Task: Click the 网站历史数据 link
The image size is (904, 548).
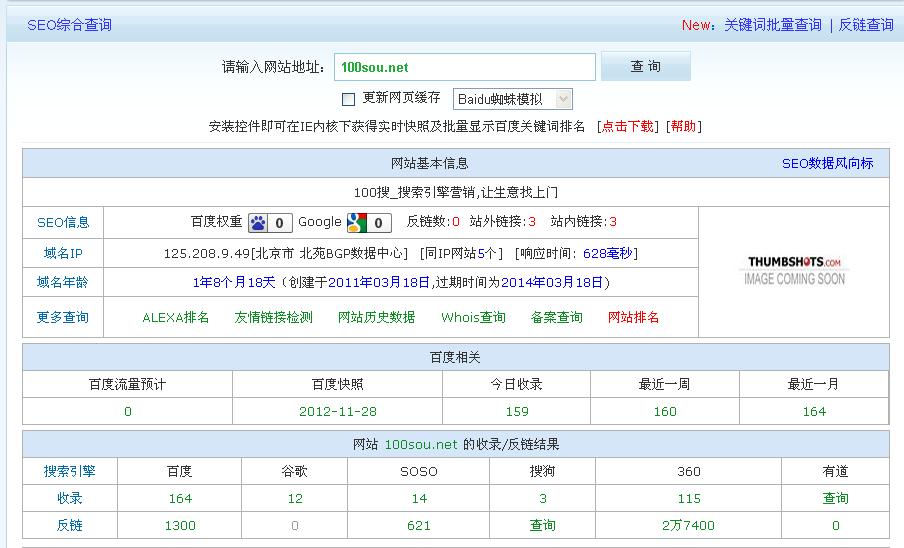Action: 376,317
